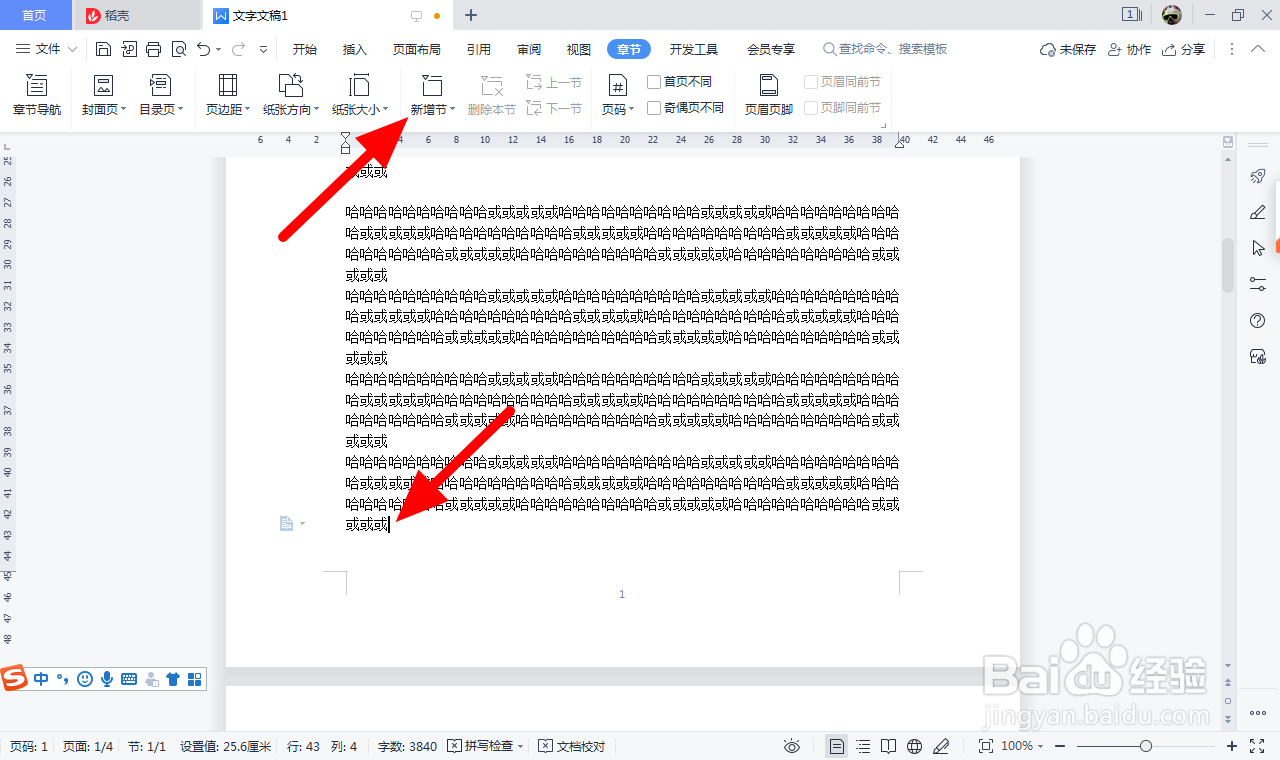Open the 引用 ribbon tab
Image resolution: width=1280 pixels, height=760 pixels.
[x=479, y=49]
